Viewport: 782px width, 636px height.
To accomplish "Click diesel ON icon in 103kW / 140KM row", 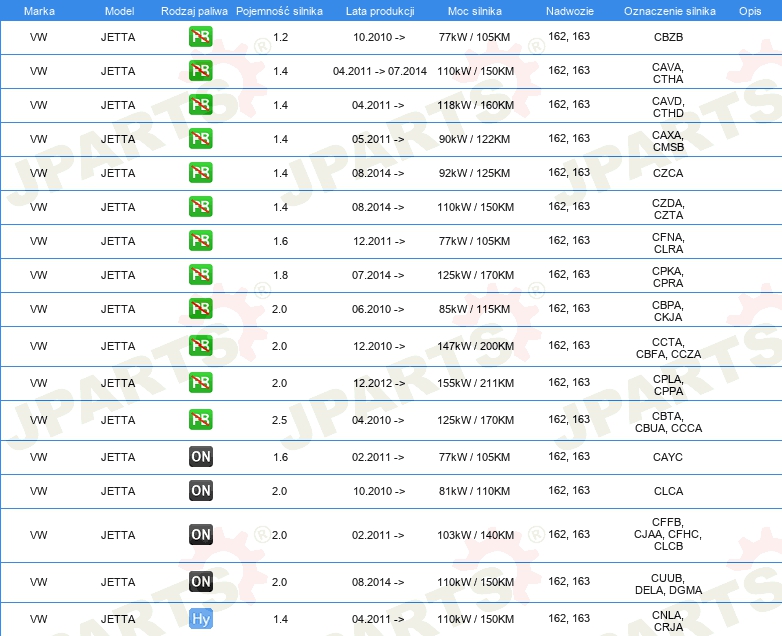I will point(200,535).
